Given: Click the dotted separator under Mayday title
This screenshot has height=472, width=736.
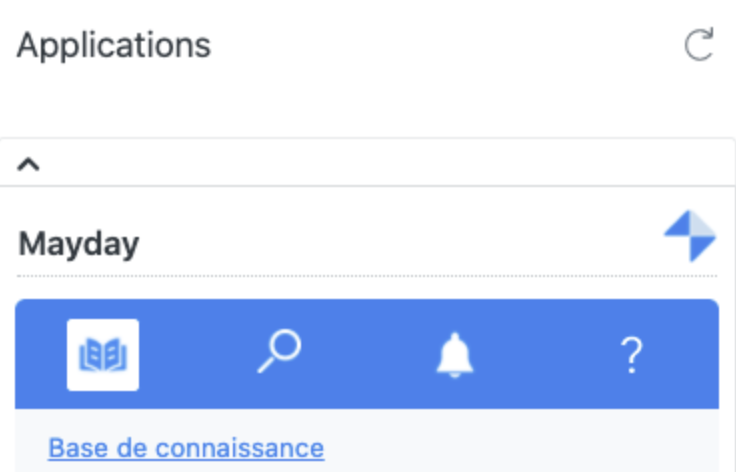Looking at the screenshot, I should coord(367,275).
